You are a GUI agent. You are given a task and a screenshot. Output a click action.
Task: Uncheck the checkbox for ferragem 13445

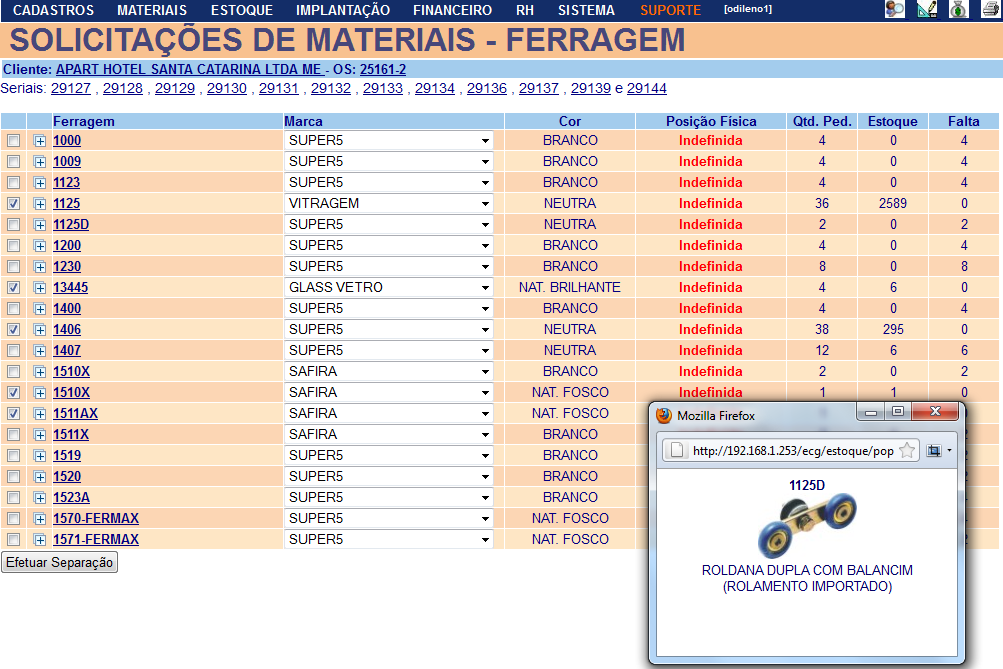pos(13,288)
